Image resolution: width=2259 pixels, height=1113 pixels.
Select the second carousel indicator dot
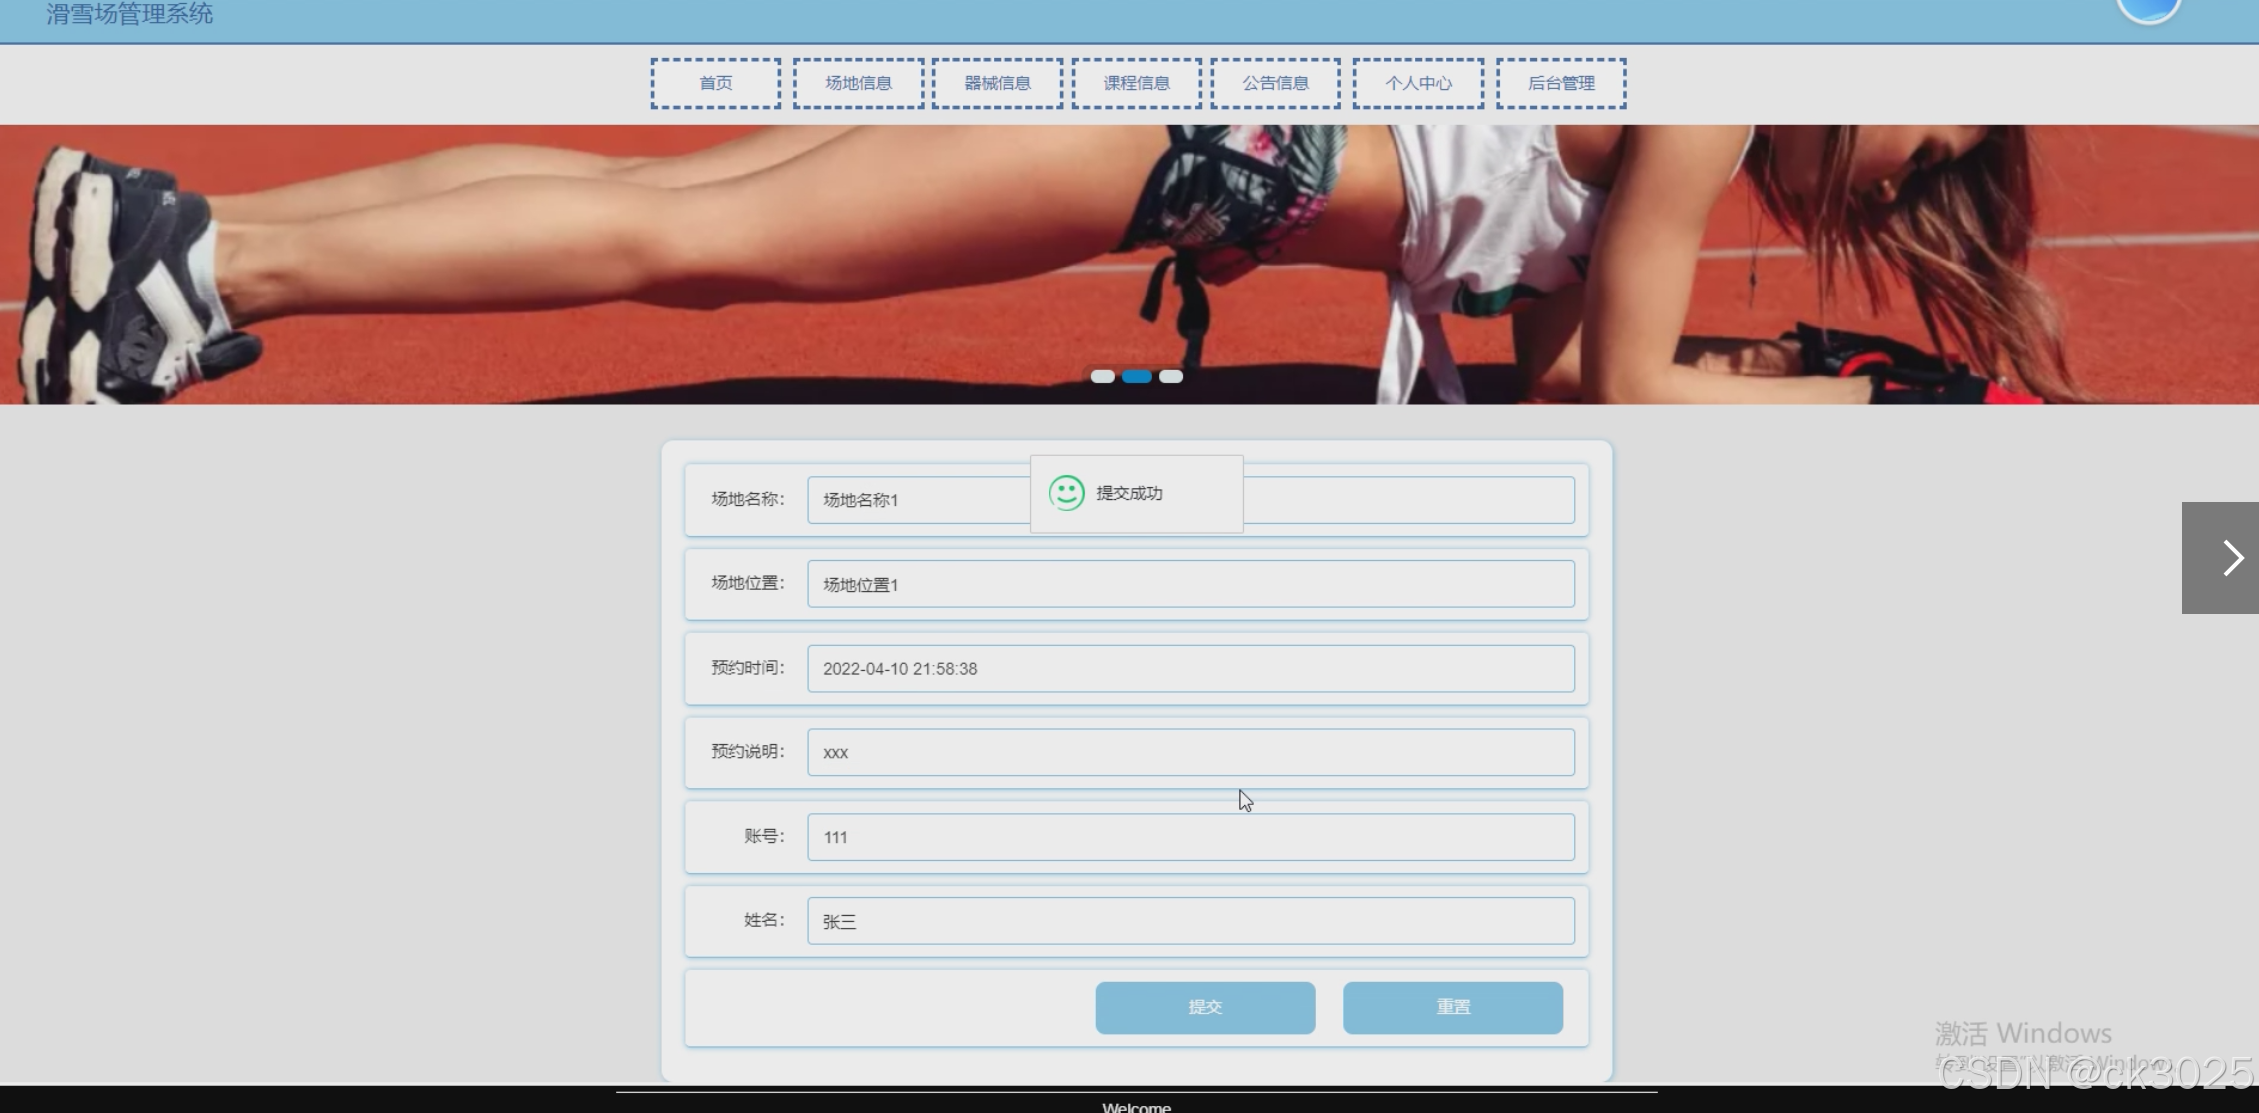point(1136,377)
